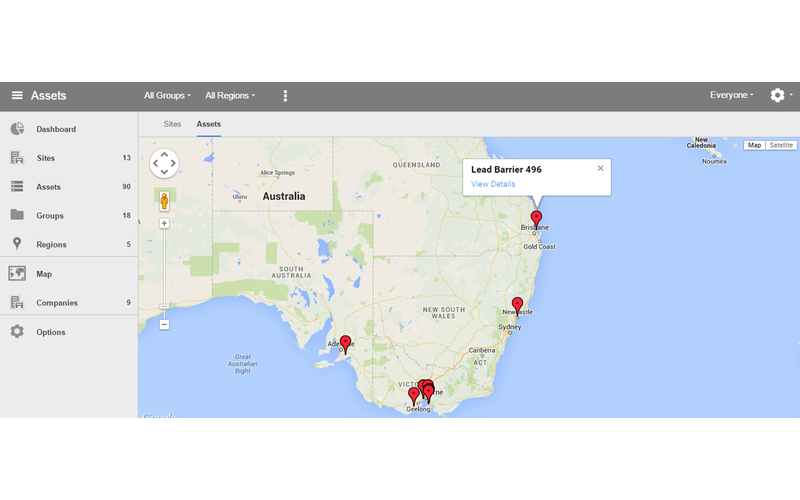Viewport: 800px width, 500px height.
Task: Zoom out with the minus button
Action: 164,324
